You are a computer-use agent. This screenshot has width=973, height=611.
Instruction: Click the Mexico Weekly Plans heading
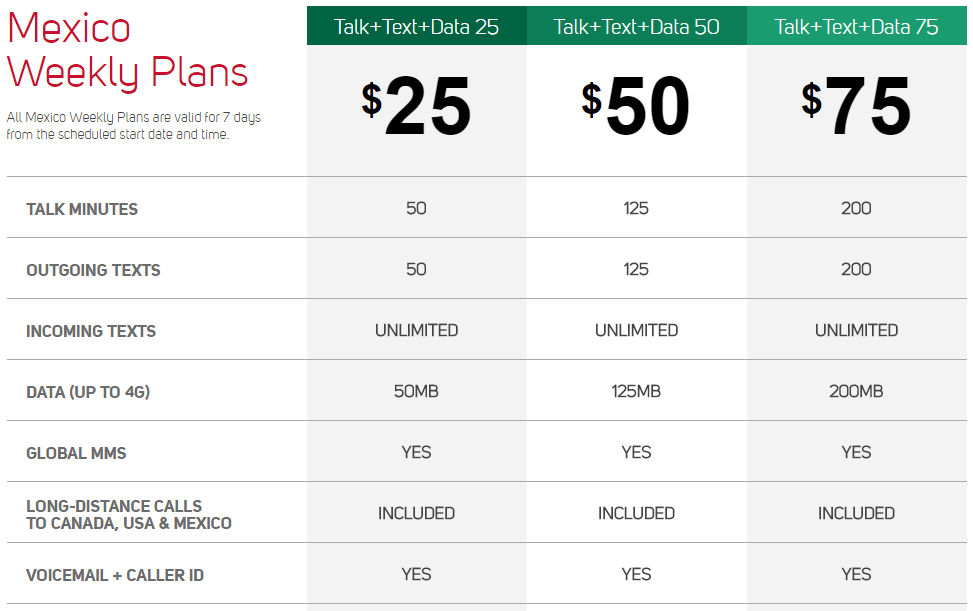pos(127,50)
